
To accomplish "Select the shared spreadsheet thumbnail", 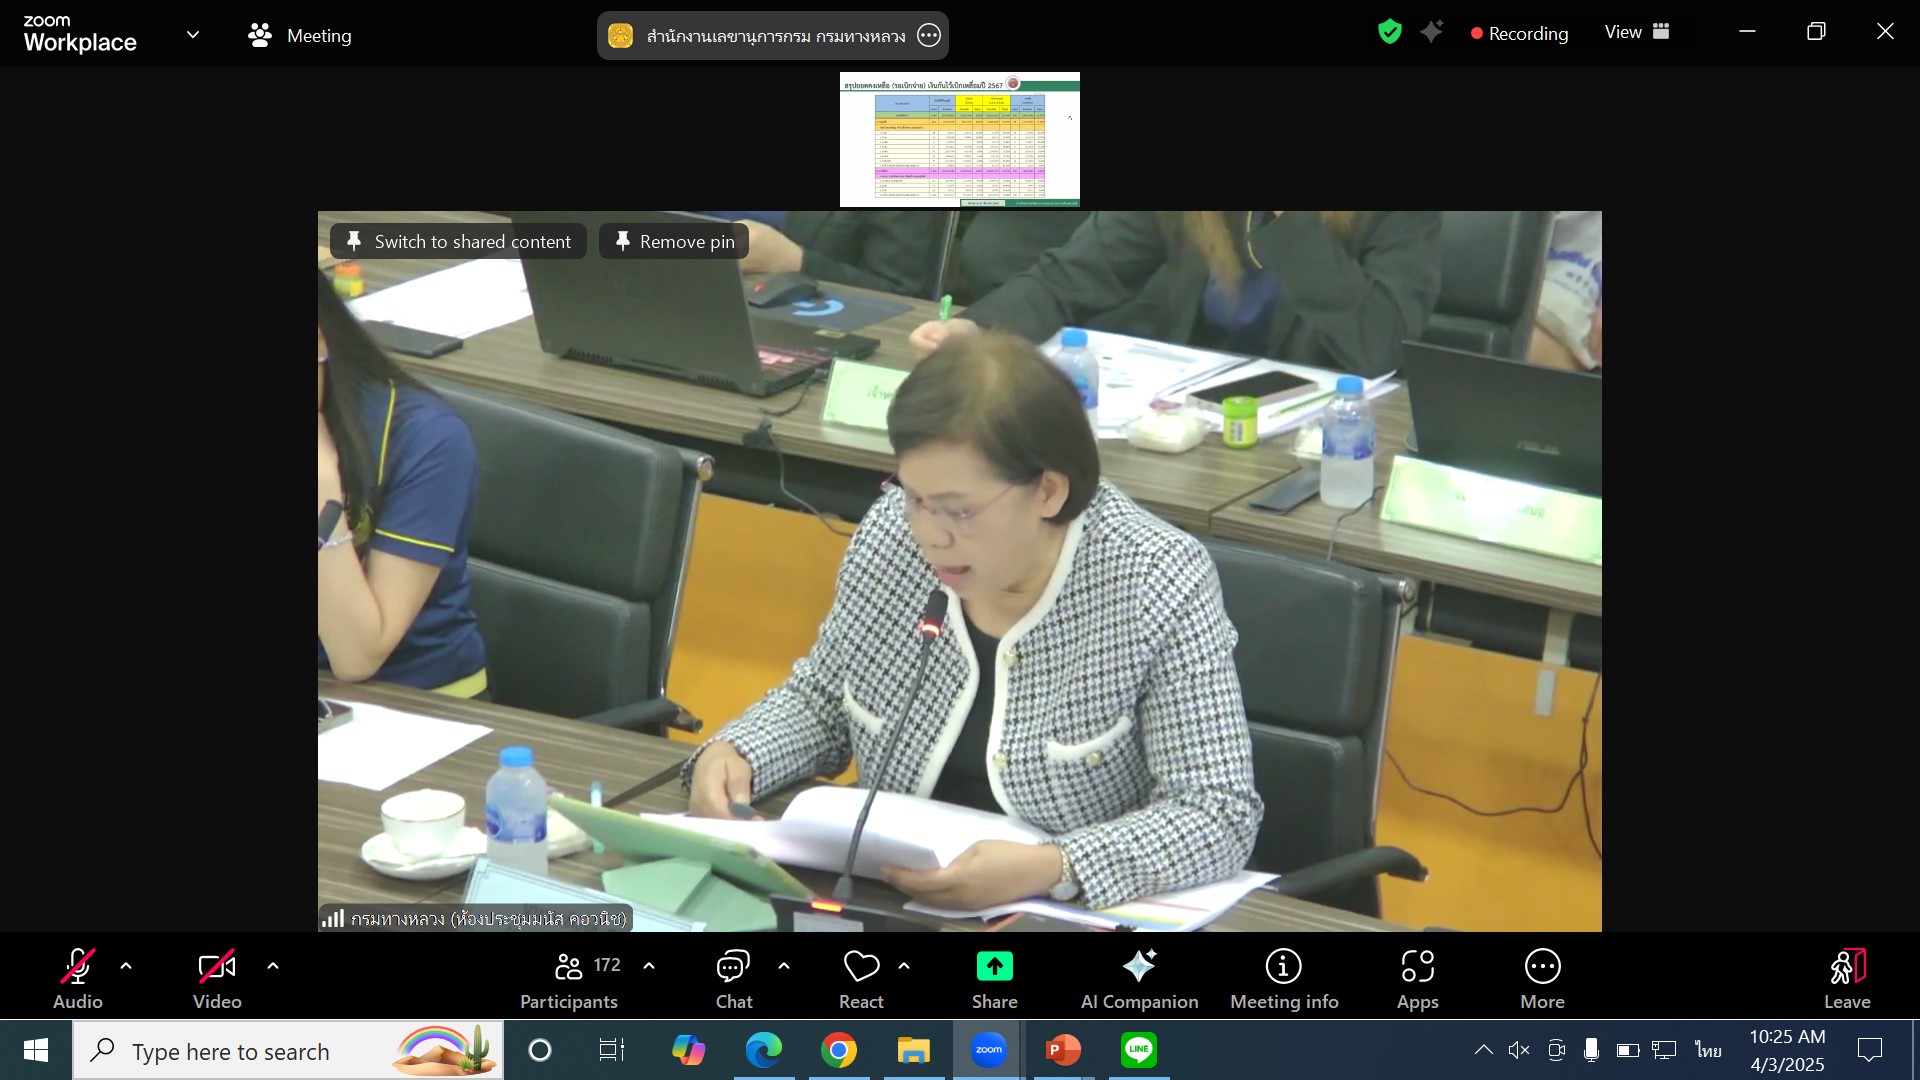I will tap(959, 139).
